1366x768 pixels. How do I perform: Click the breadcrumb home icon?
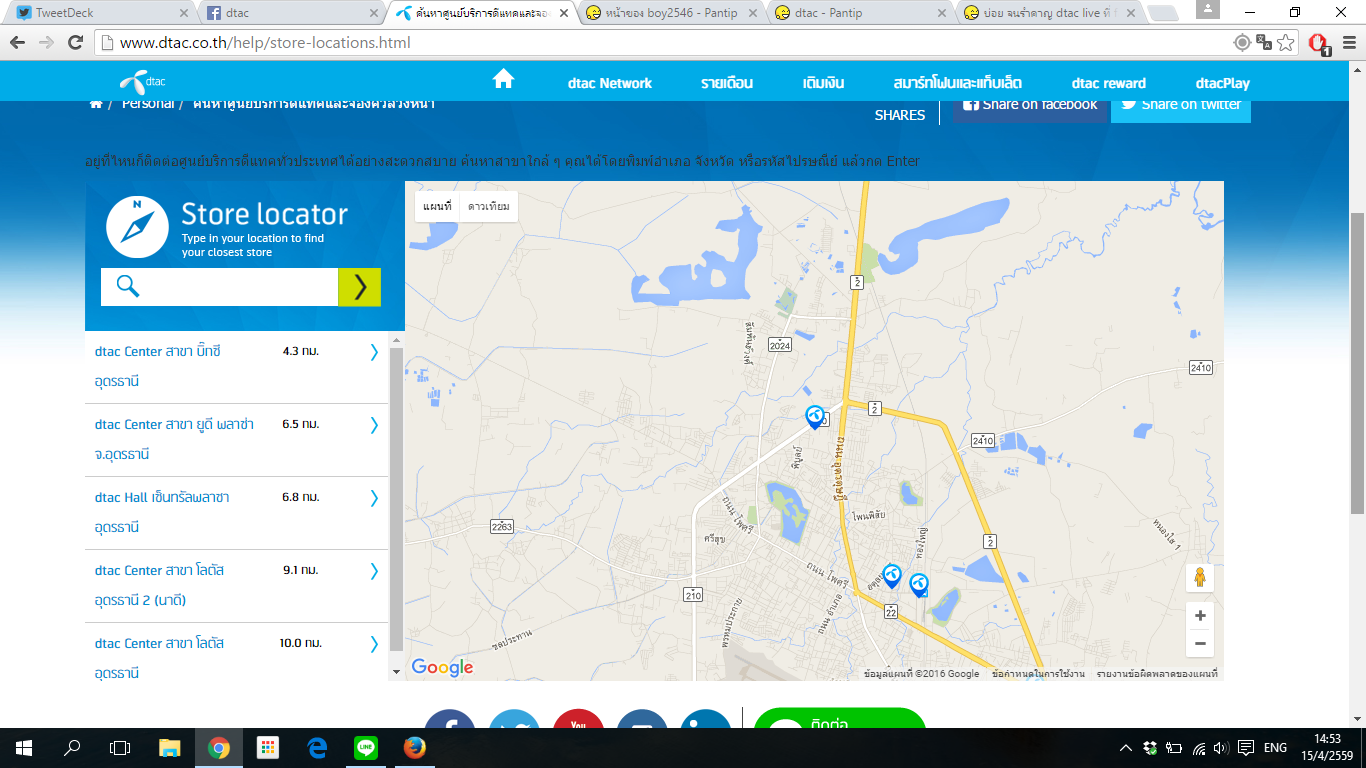tap(96, 104)
